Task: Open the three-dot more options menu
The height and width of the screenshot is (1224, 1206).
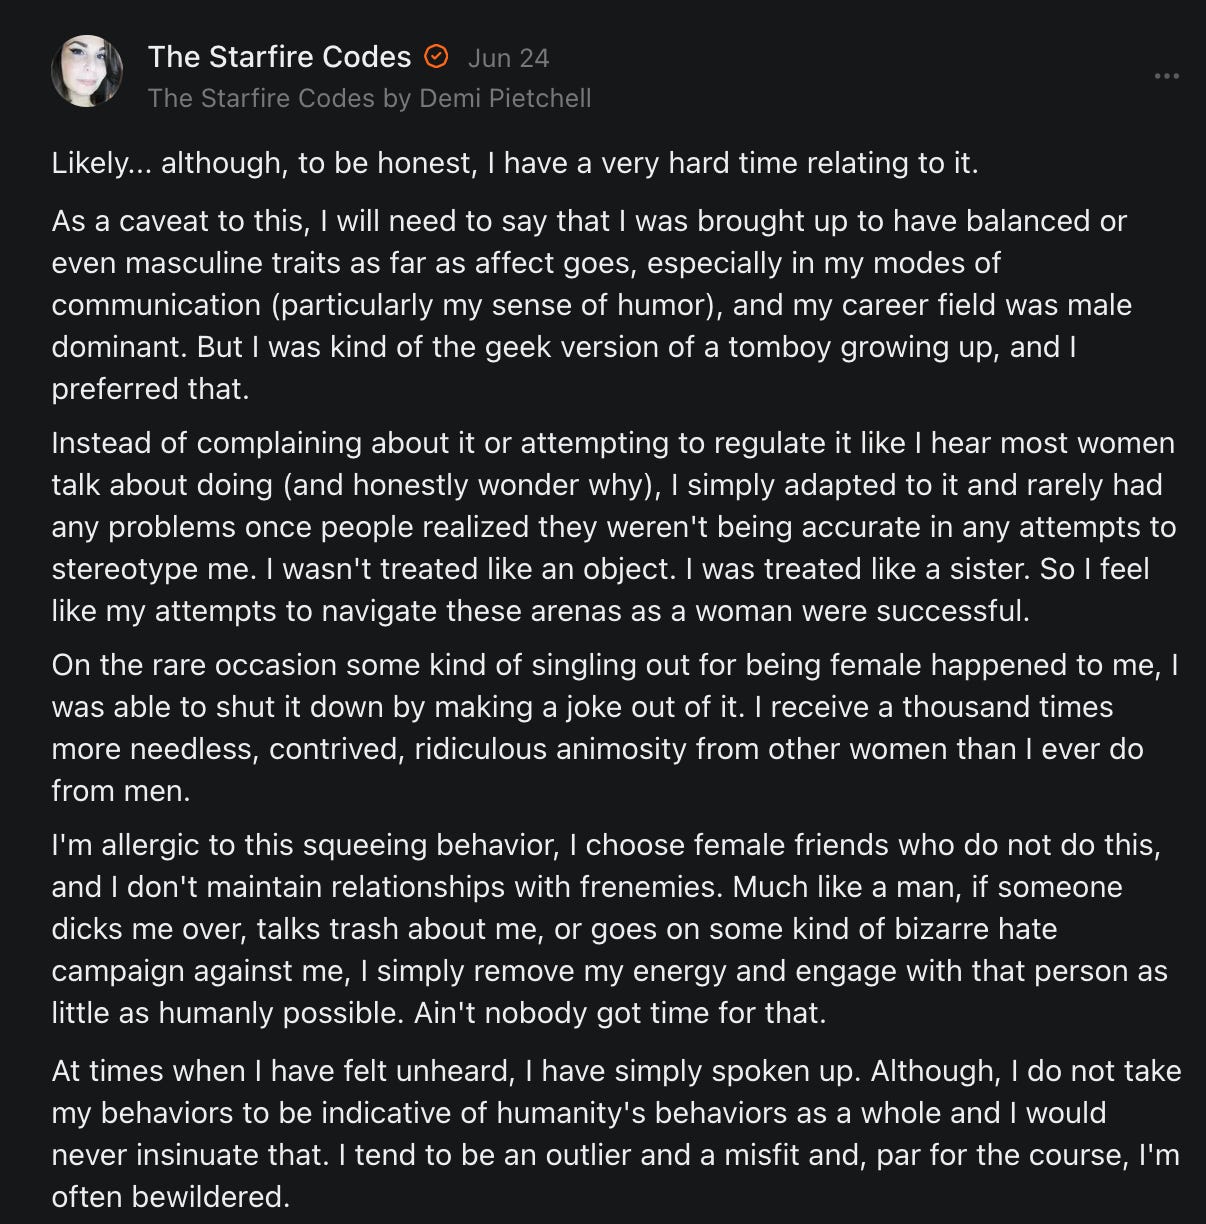Action: (x=1166, y=76)
